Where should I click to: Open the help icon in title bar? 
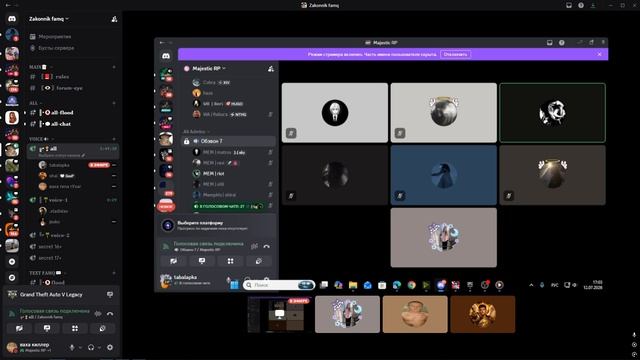[581, 5]
